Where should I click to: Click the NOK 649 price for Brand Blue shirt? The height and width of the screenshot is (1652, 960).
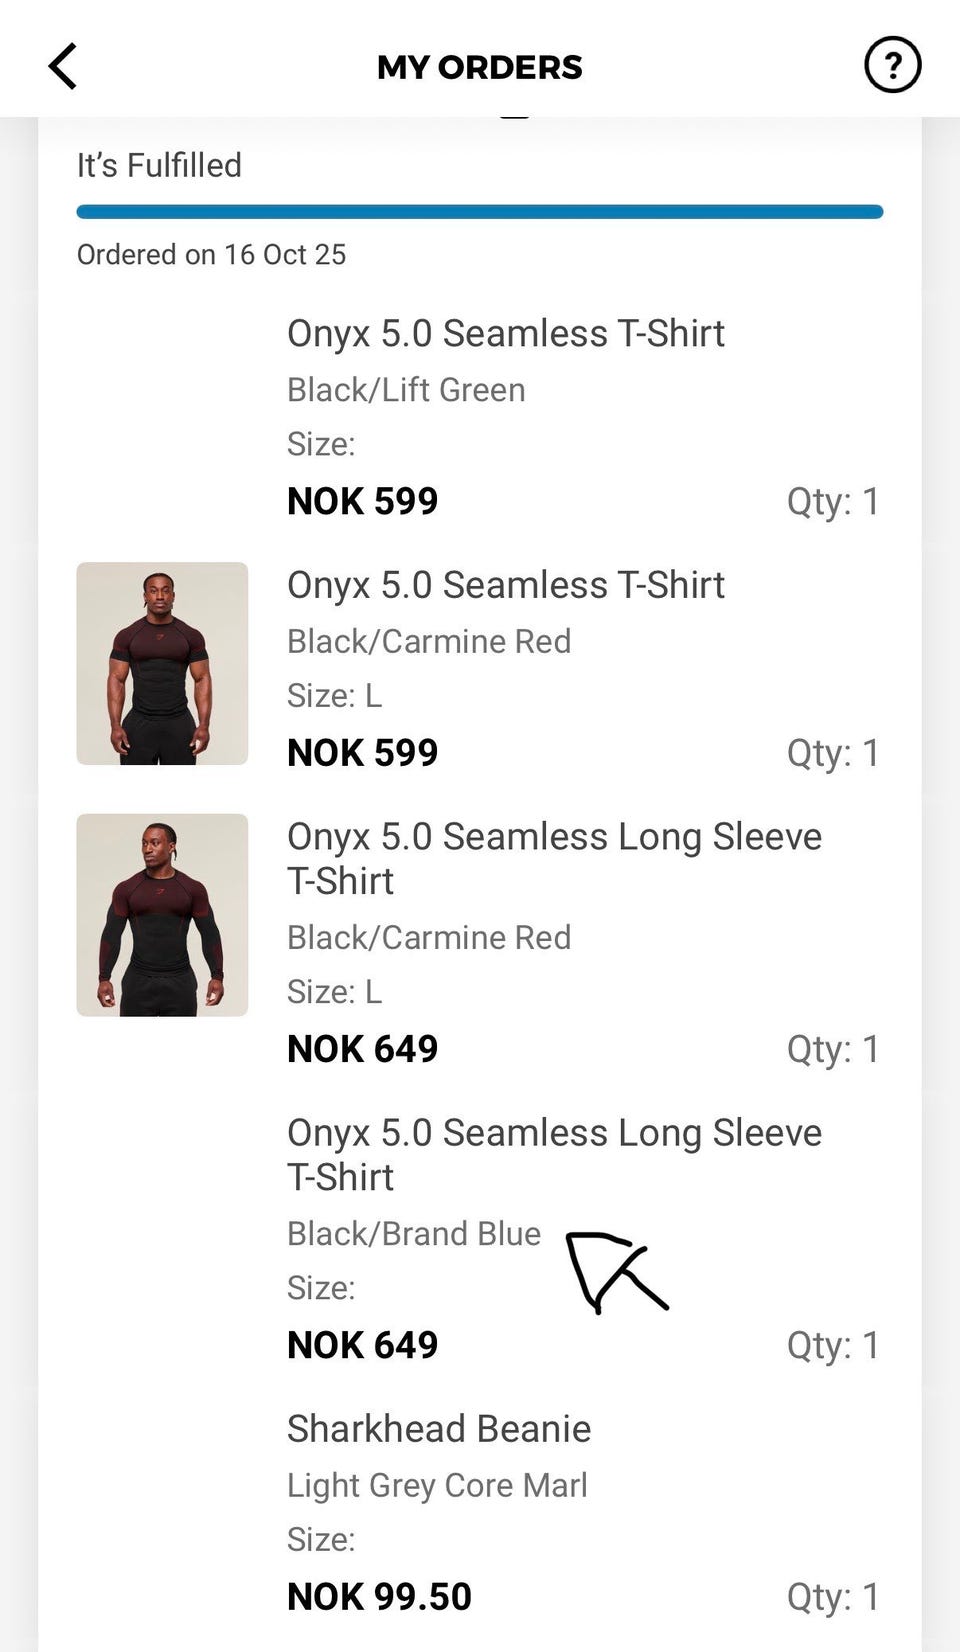coord(362,1345)
